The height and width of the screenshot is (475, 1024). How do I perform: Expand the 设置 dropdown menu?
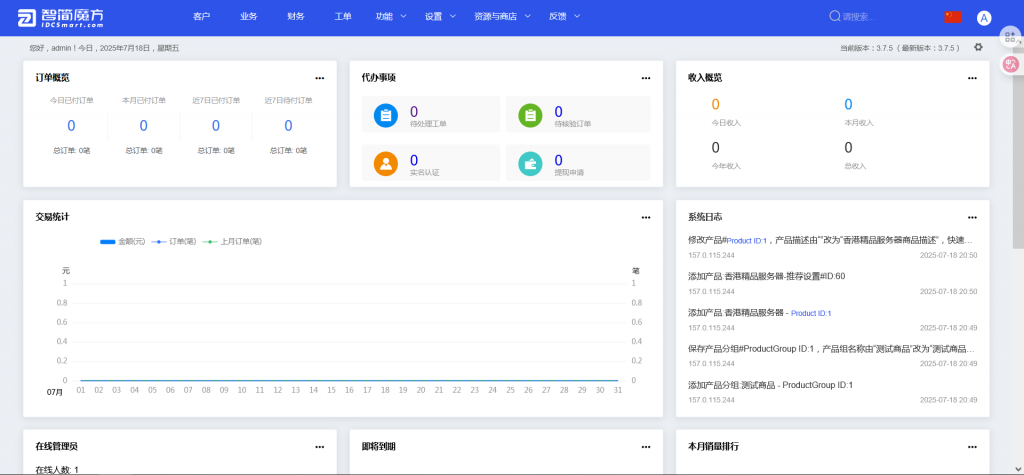pos(440,17)
